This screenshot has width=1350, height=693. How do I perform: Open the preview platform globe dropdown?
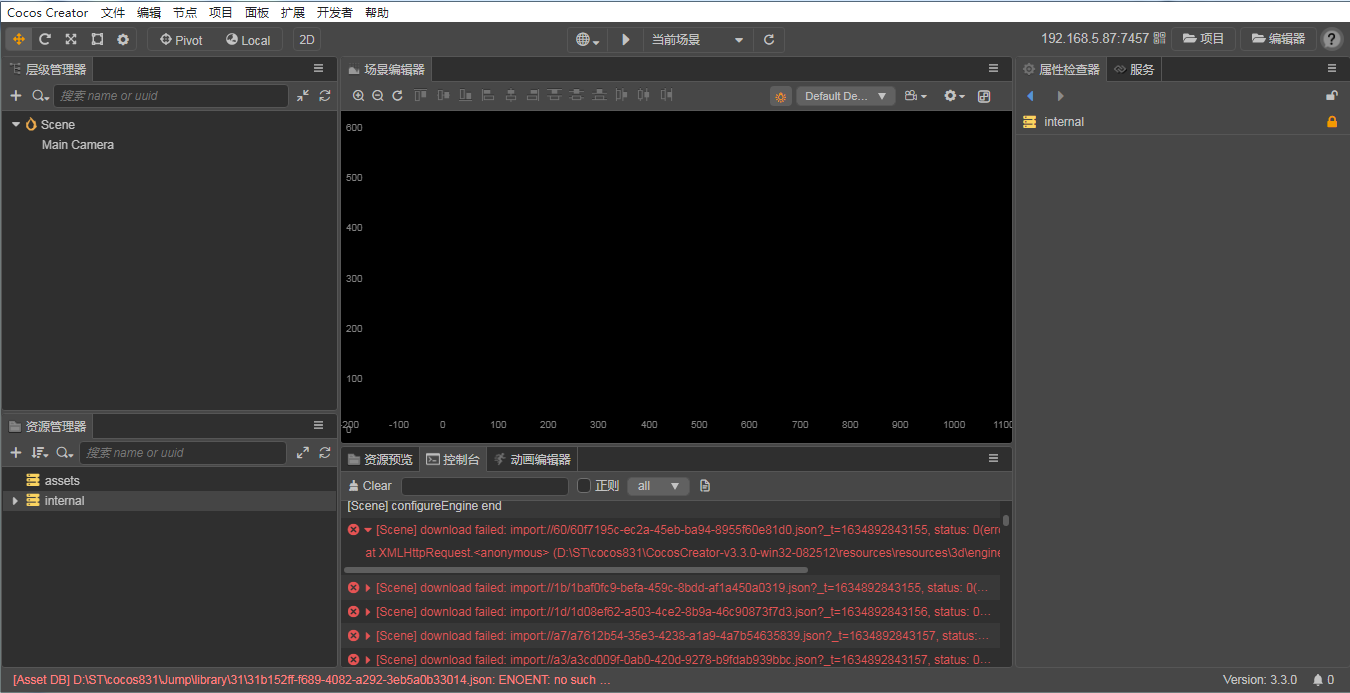tap(588, 40)
